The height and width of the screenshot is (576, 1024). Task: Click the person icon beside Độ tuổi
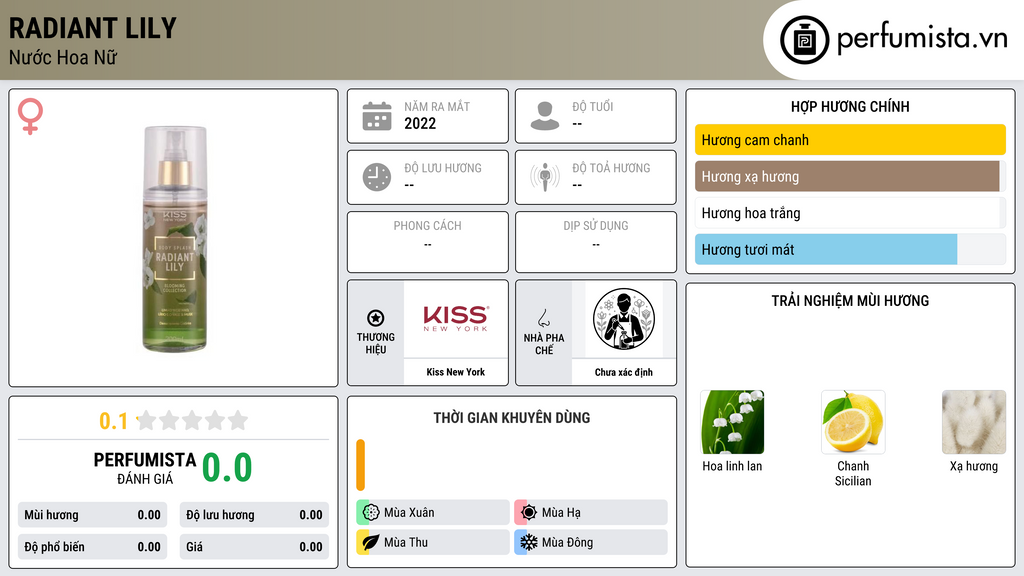click(x=545, y=116)
